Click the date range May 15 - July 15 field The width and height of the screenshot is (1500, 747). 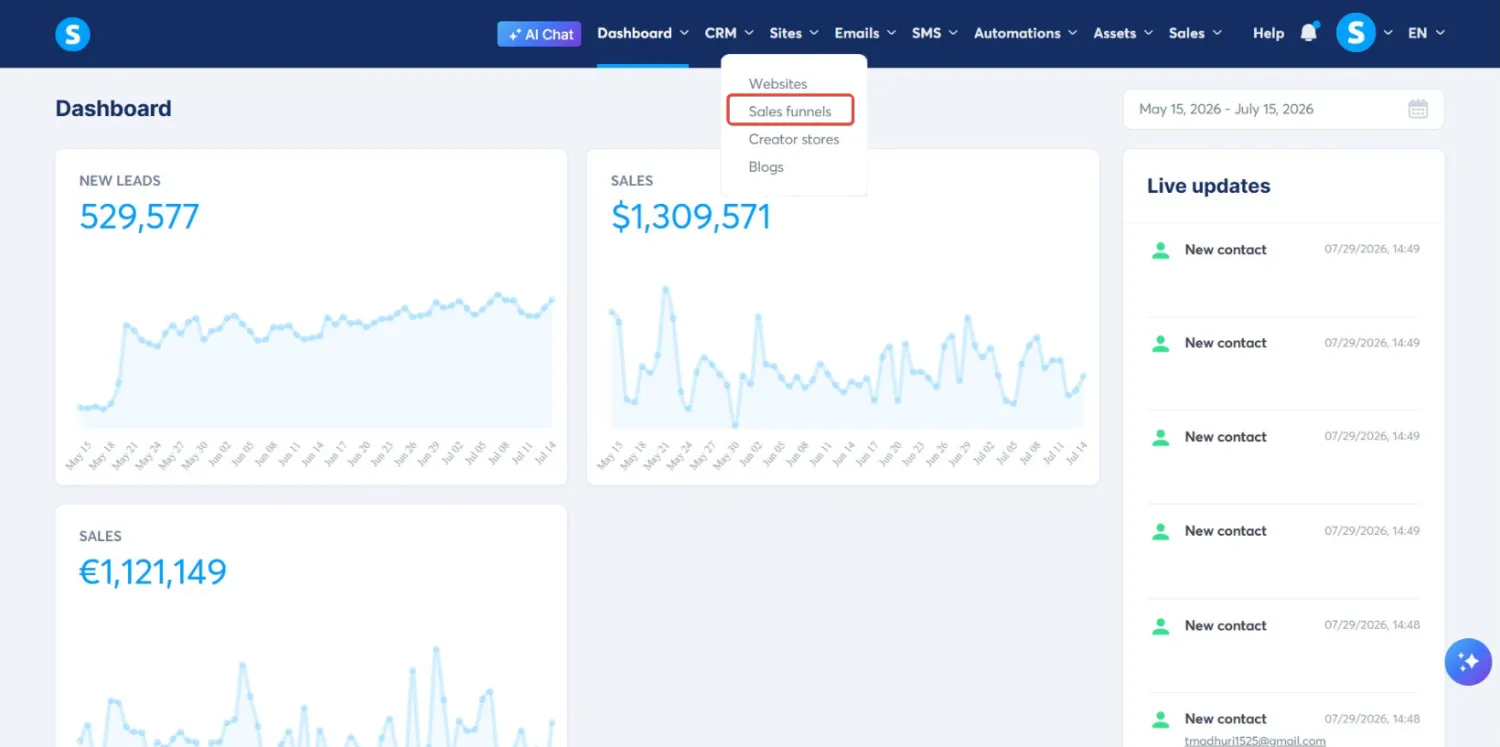[x=1283, y=109]
